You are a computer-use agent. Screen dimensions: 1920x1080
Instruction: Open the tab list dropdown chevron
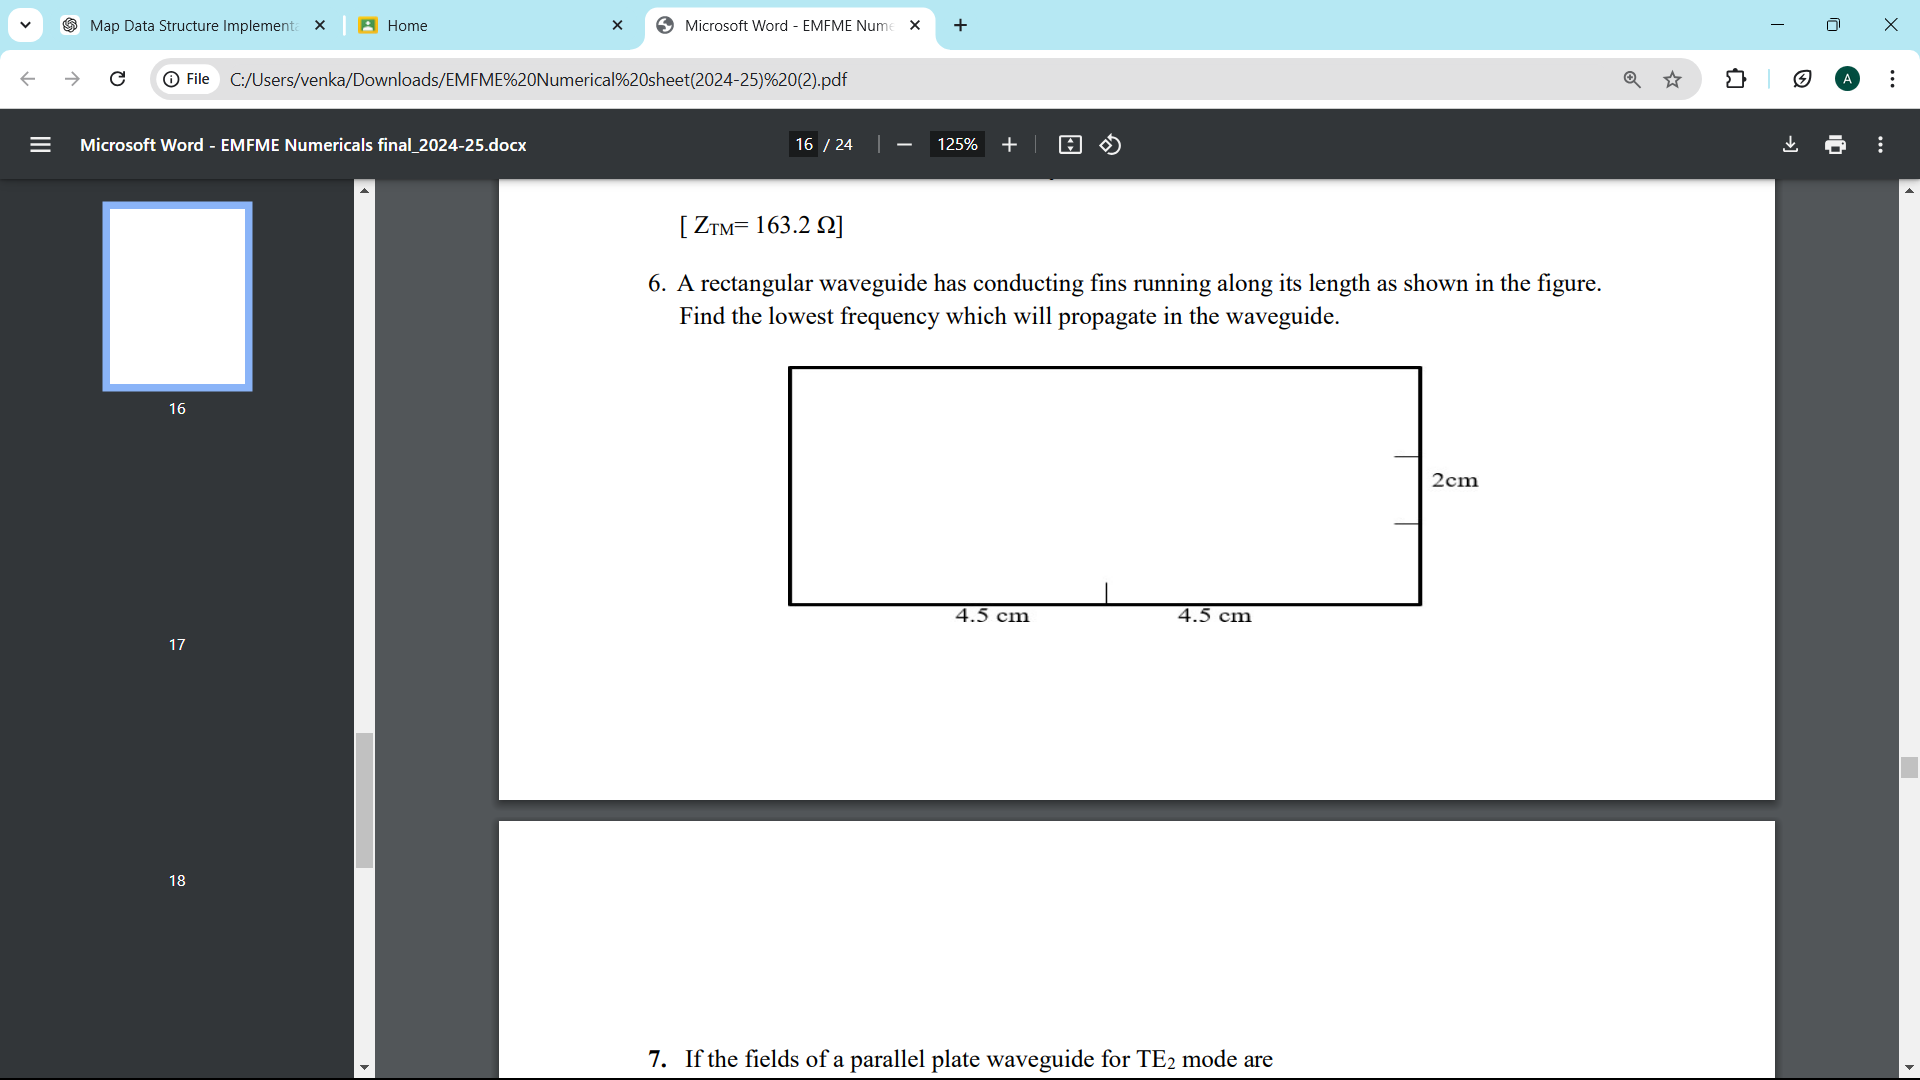coord(25,25)
